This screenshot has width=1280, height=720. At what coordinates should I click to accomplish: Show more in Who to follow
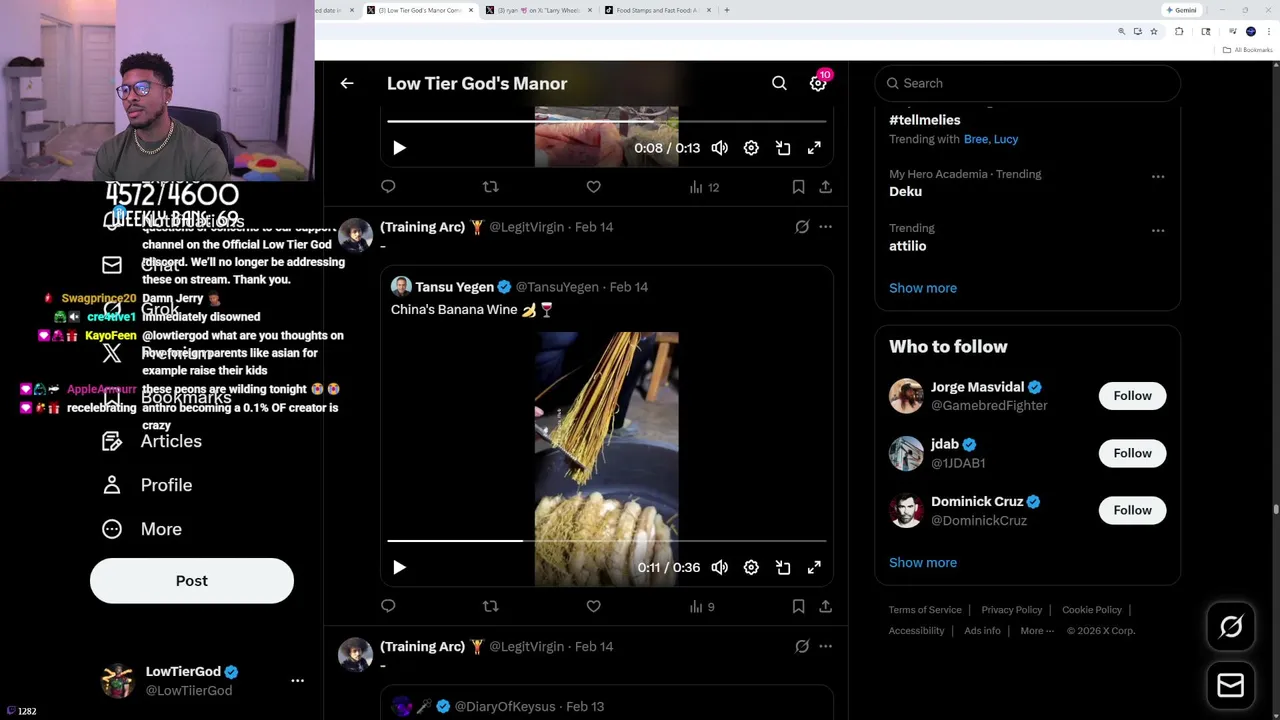point(923,562)
